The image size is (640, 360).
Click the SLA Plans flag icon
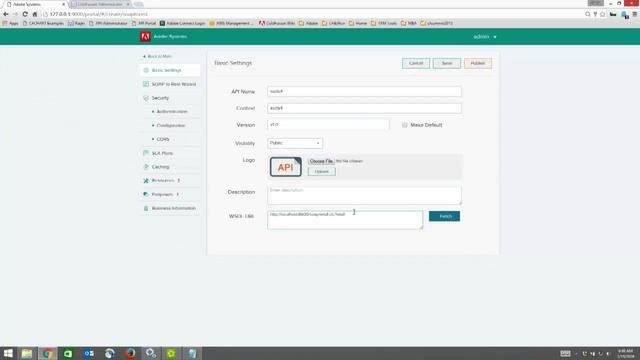146,153
